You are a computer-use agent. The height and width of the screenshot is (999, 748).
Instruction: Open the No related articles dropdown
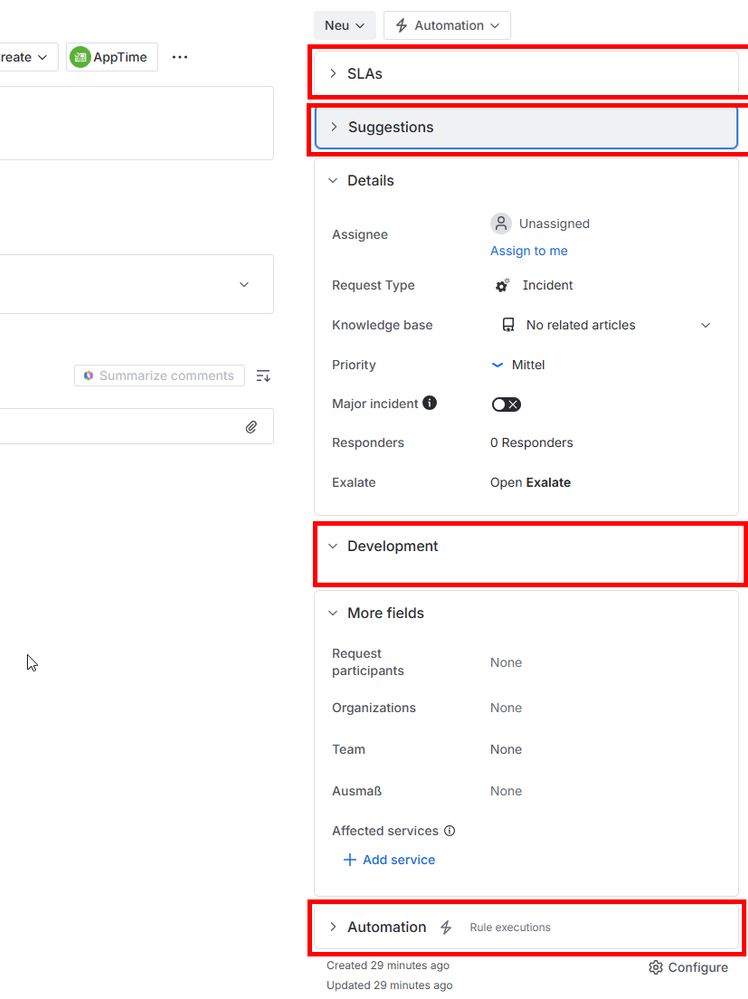(x=706, y=324)
